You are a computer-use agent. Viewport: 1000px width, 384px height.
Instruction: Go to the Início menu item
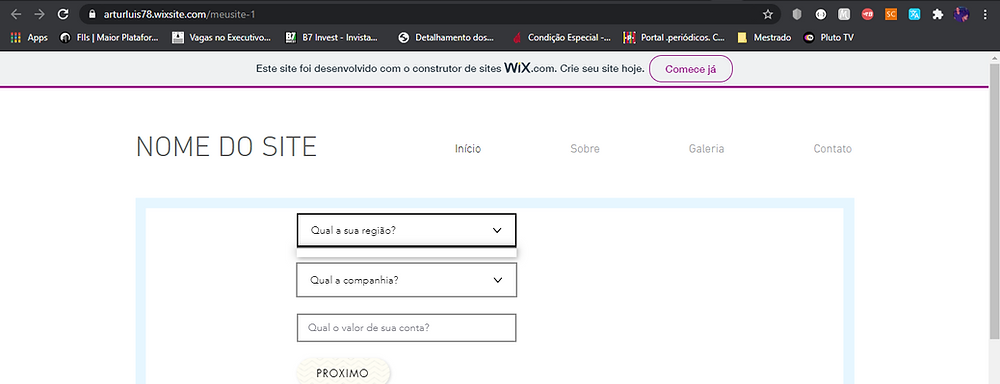pos(467,149)
